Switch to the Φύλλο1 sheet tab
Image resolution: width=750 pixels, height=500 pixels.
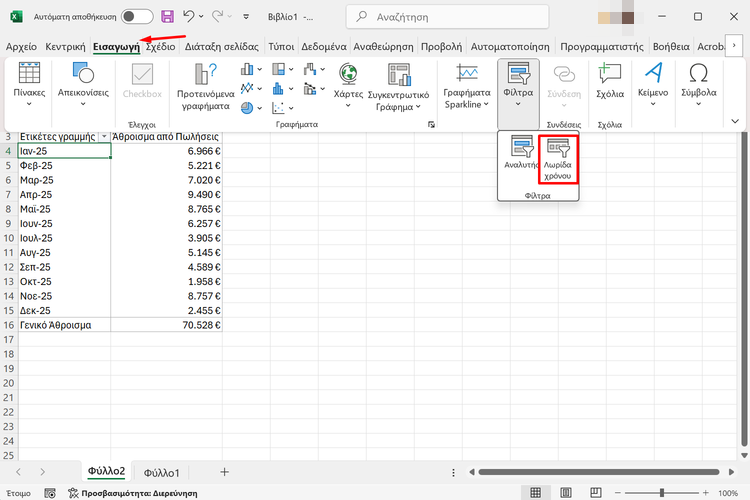pos(162,473)
